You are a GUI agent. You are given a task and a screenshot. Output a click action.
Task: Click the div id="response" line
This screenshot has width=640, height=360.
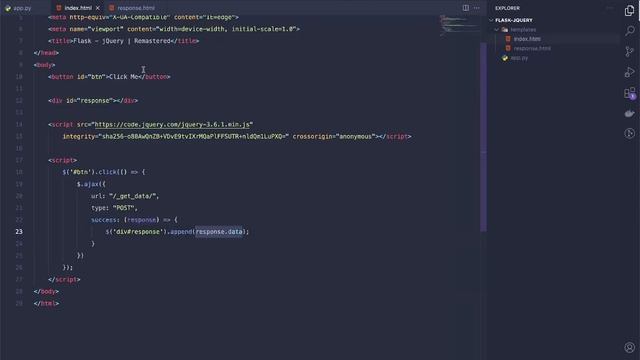click(93, 100)
